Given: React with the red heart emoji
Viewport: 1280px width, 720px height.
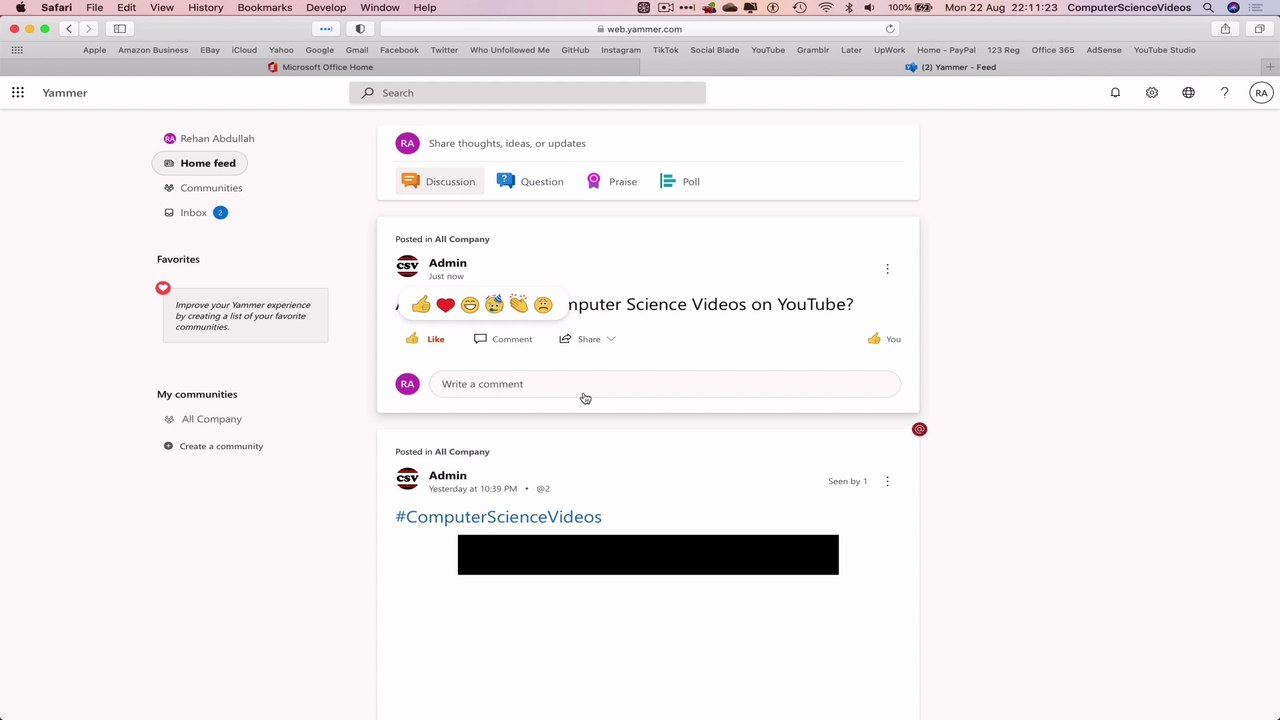Looking at the screenshot, I should [445, 305].
